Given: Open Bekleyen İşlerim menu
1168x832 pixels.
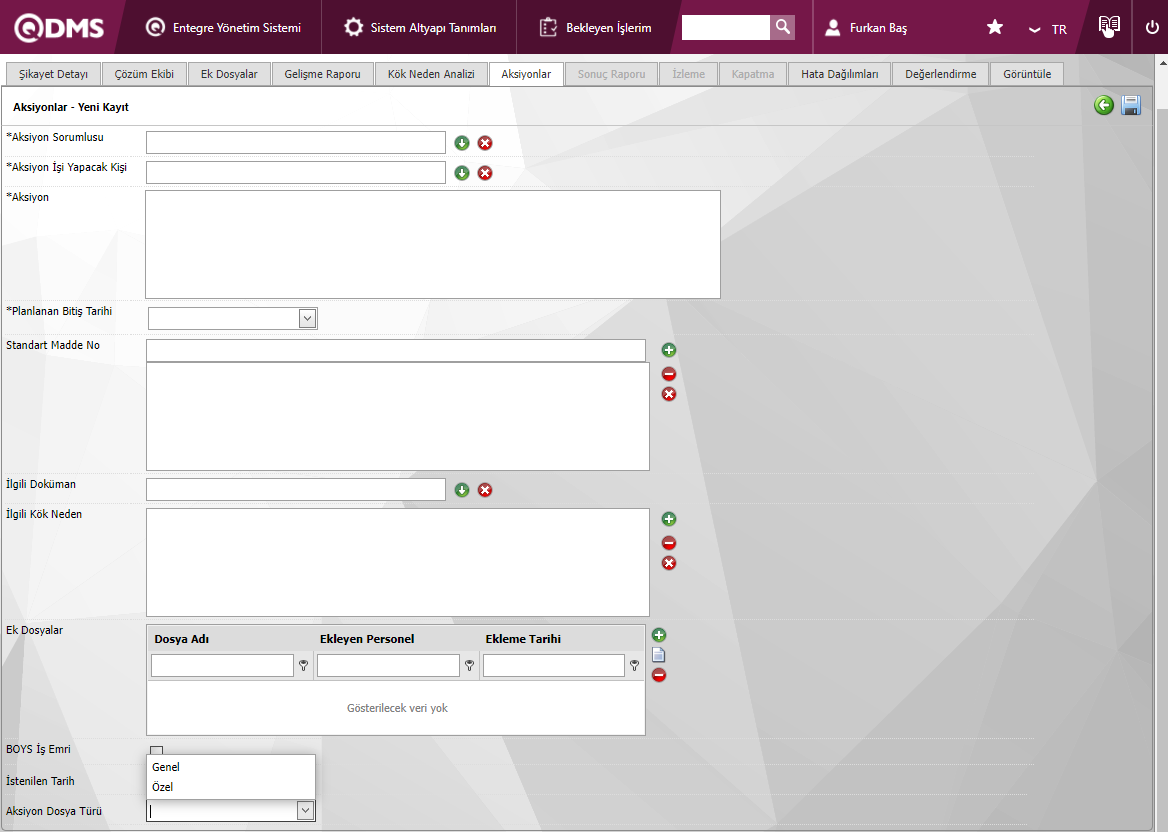Looking at the screenshot, I should (x=595, y=28).
